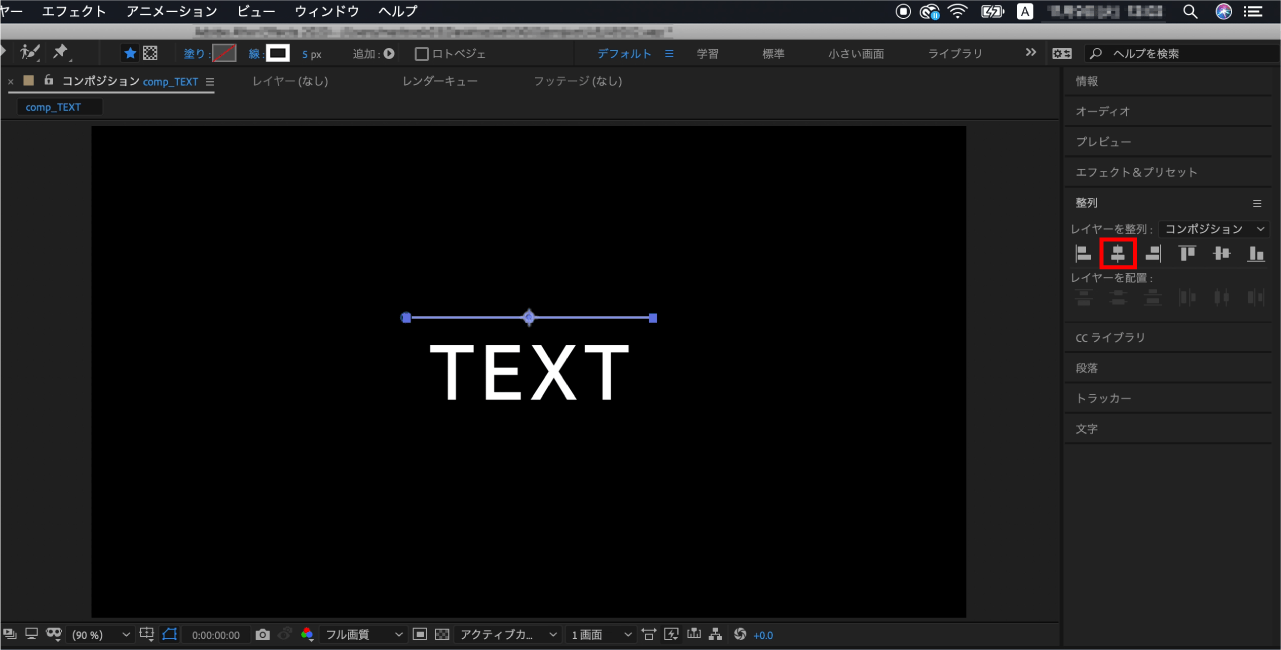
Task: Open the フッテージ (なし) panel tab
Action: tap(577, 81)
